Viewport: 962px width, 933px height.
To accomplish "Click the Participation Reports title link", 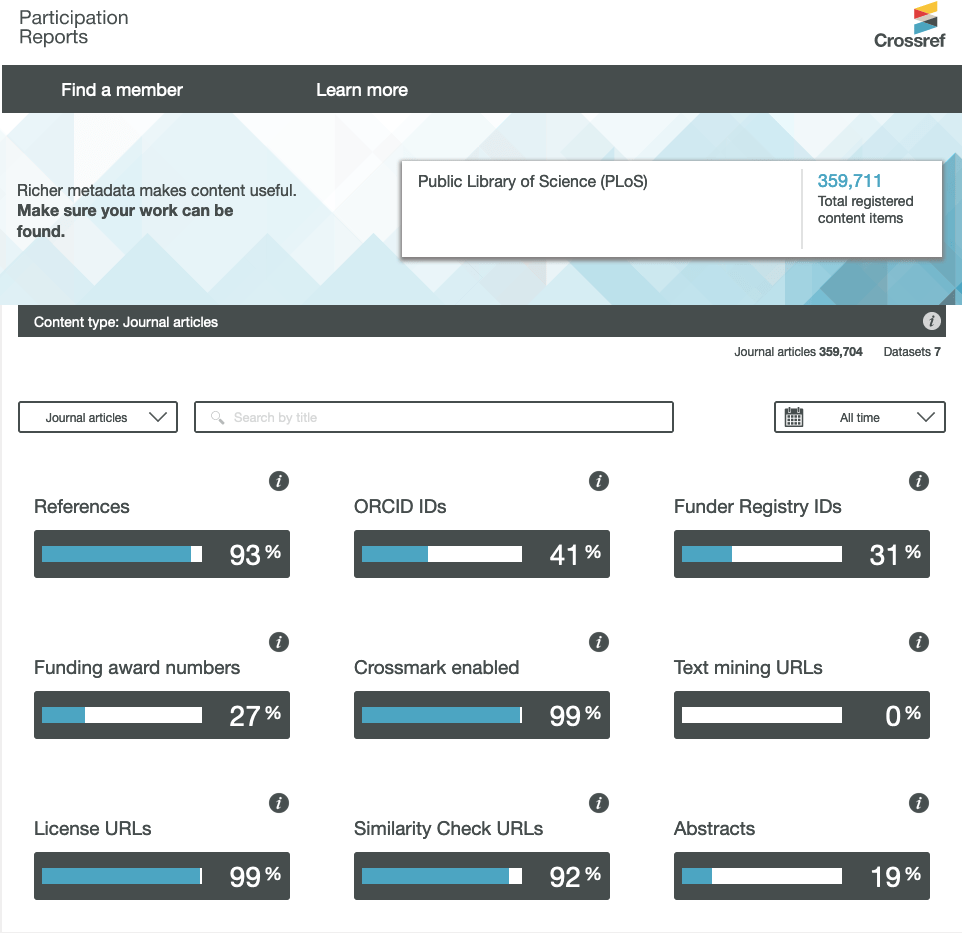I will [74, 27].
